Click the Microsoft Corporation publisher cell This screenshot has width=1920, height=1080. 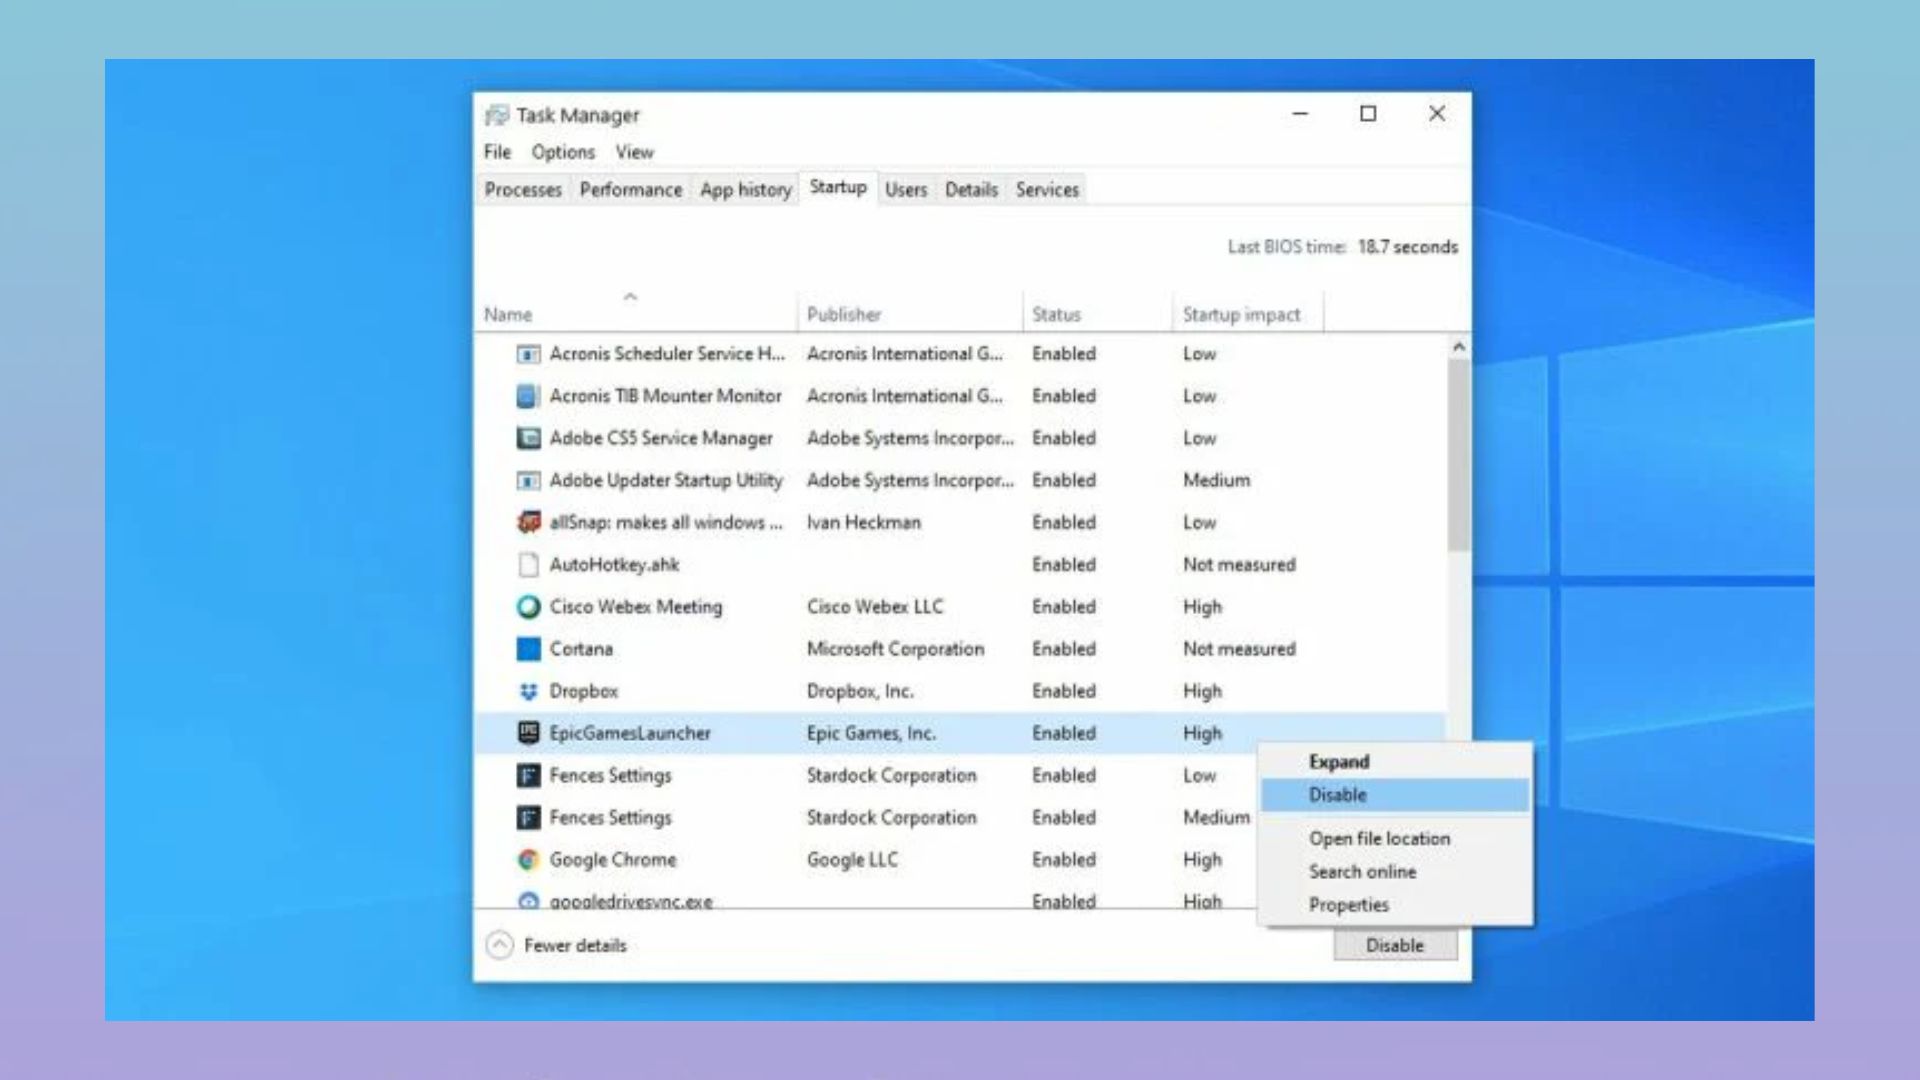coord(895,649)
